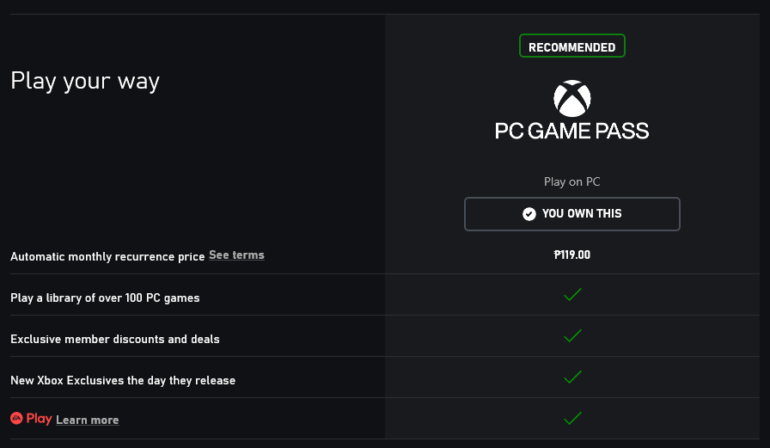Click the red EA circular logo

[x=16, y=418]
